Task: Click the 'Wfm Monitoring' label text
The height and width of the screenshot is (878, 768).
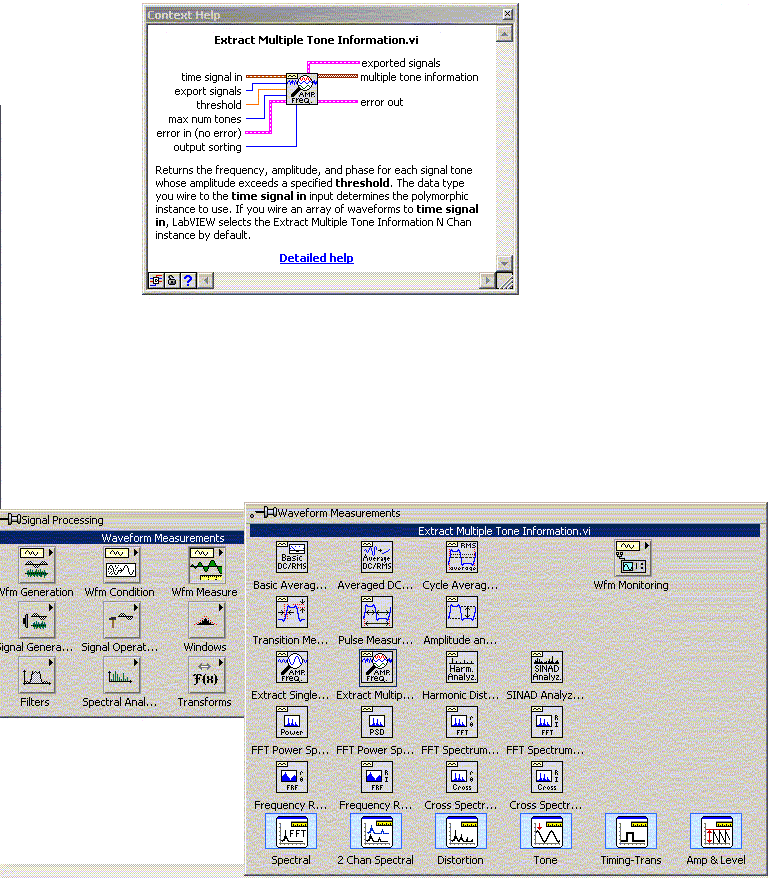Action: pos(631,585)
